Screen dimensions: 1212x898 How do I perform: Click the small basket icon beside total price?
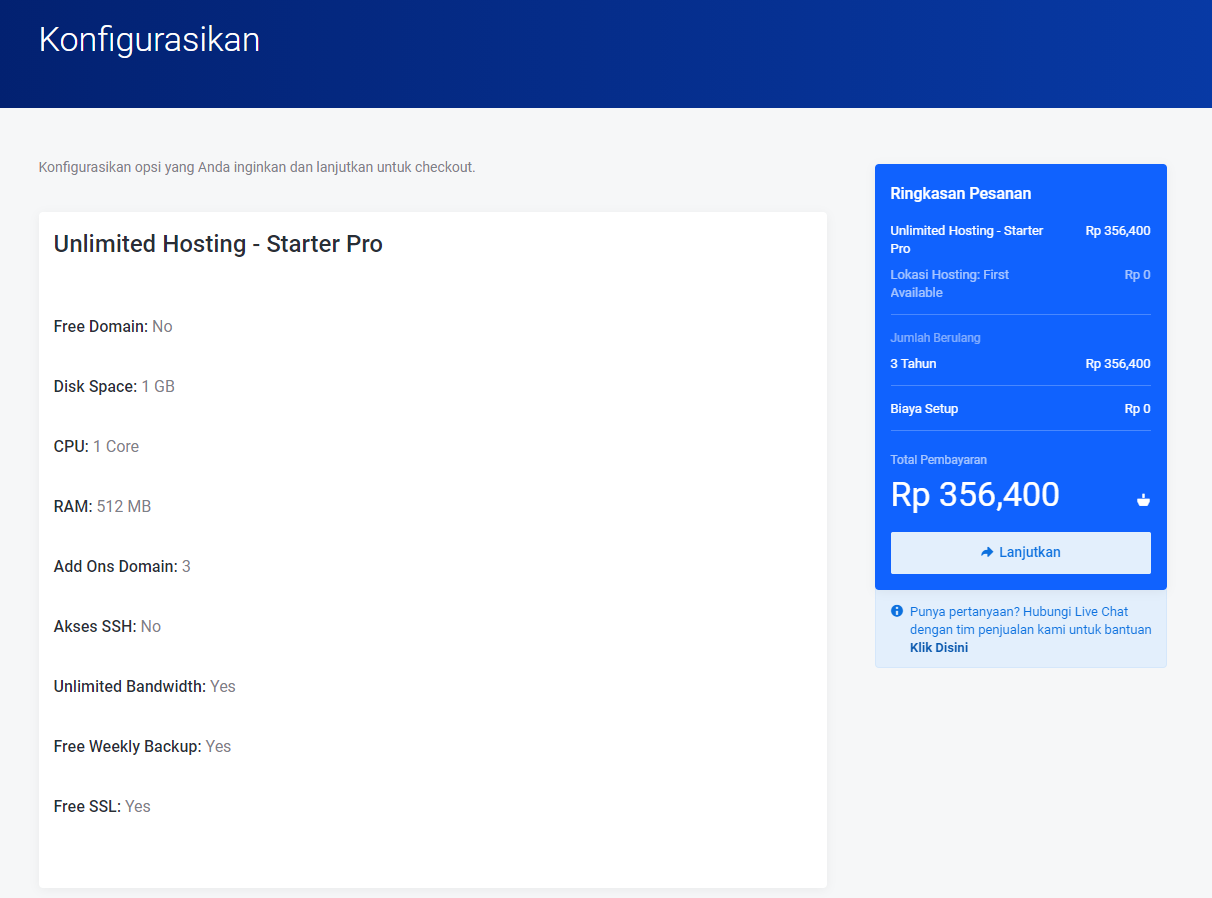click(1143, 500)
